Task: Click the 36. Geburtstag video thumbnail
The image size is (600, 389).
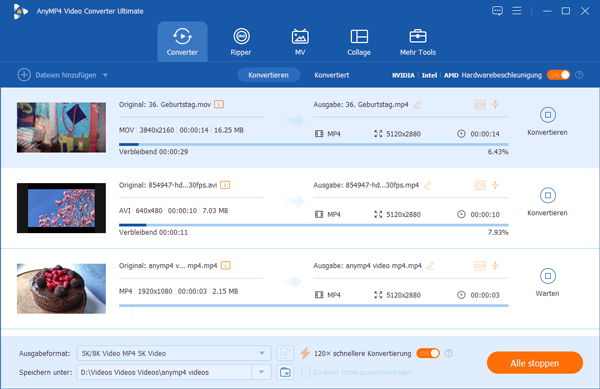Action: [61, 127]
